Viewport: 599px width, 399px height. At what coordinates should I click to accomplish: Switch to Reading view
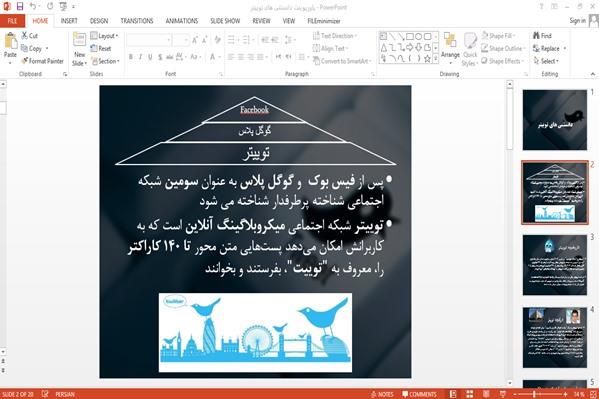click(486, 394)
